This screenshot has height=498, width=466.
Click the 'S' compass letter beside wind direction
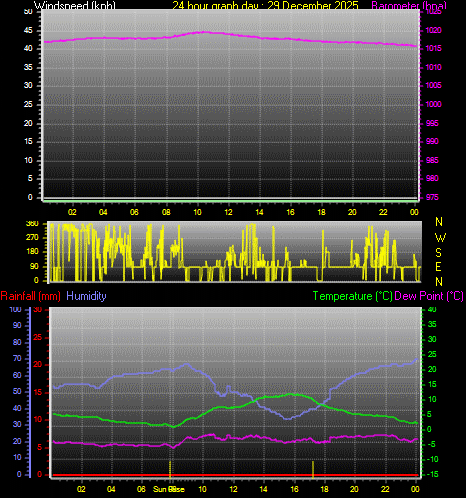(439, 253)
